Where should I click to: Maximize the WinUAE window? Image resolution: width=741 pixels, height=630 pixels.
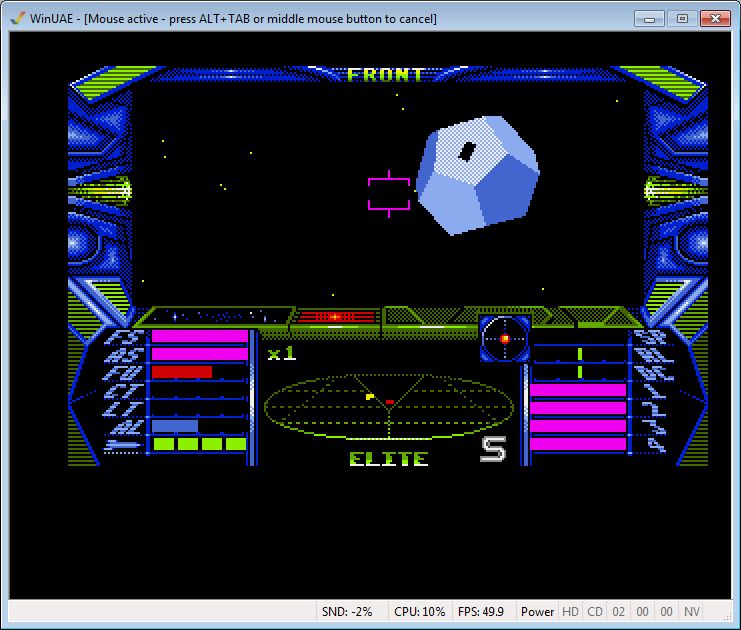pos(682,19)
